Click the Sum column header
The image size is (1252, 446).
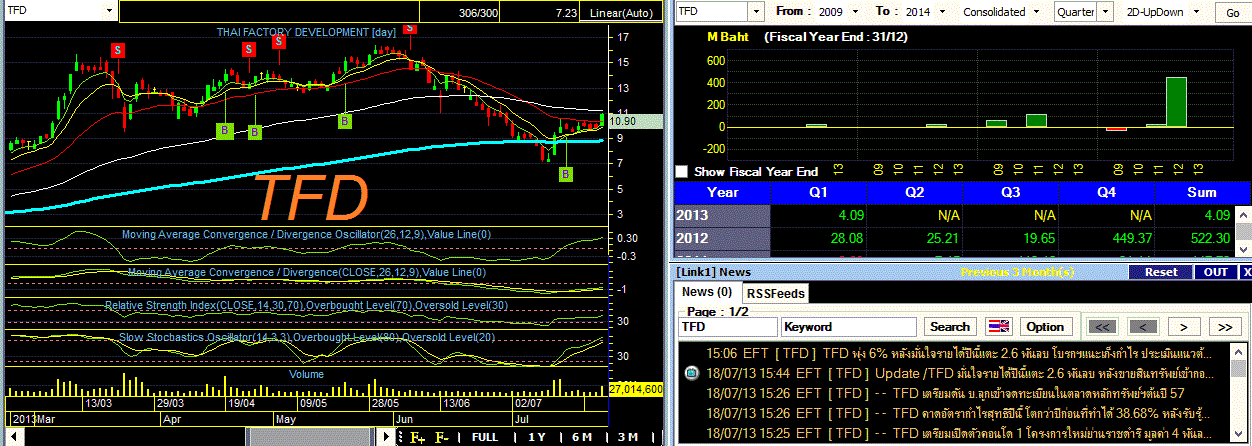click(x=1201, y=192)
